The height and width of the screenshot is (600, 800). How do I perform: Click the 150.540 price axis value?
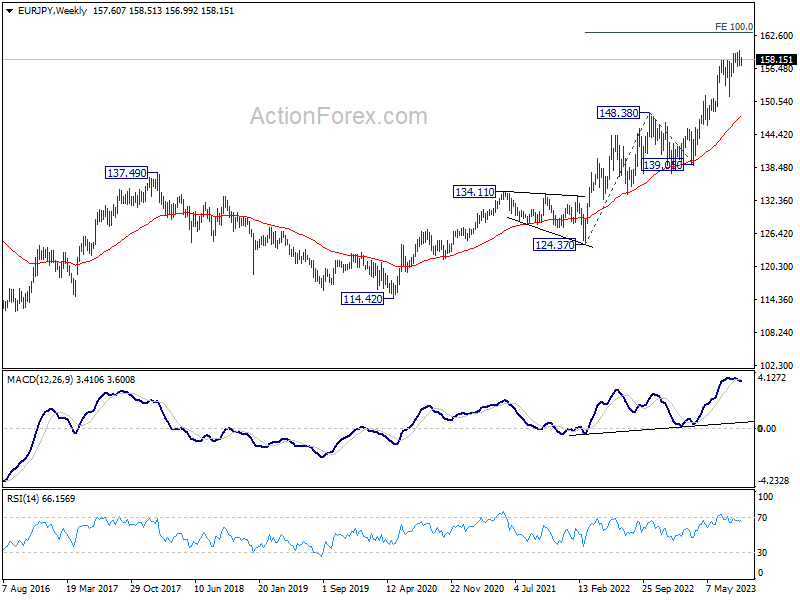[777, 102]
